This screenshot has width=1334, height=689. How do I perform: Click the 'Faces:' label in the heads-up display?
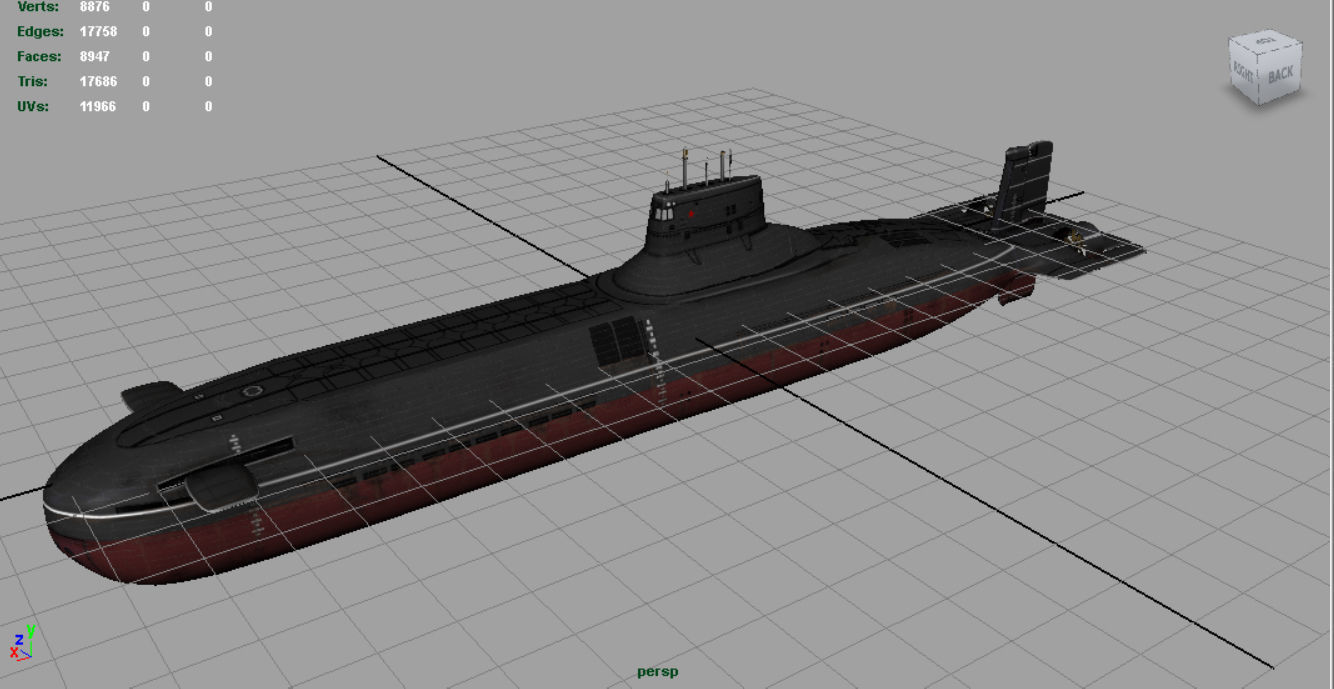pos(39,57)
